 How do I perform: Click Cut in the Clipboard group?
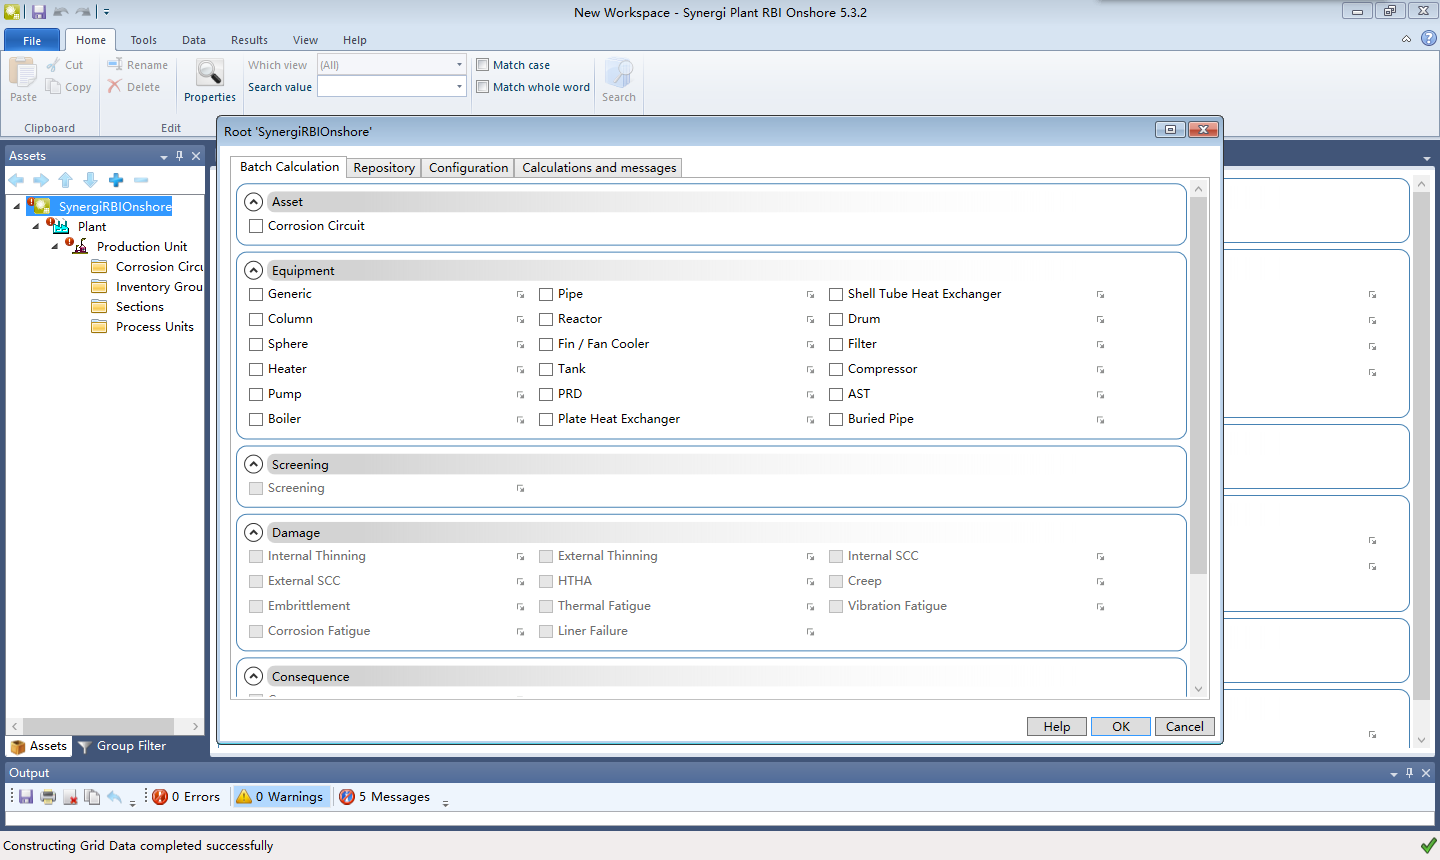click(x=65, y=65)
